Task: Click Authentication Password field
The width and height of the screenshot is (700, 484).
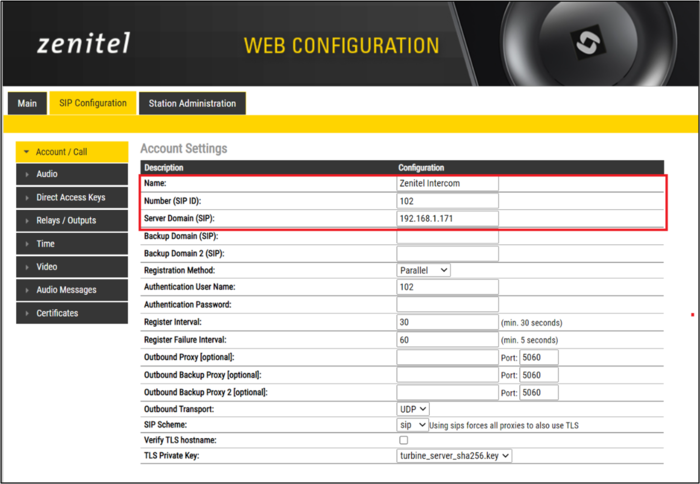Action: point(447,305)
